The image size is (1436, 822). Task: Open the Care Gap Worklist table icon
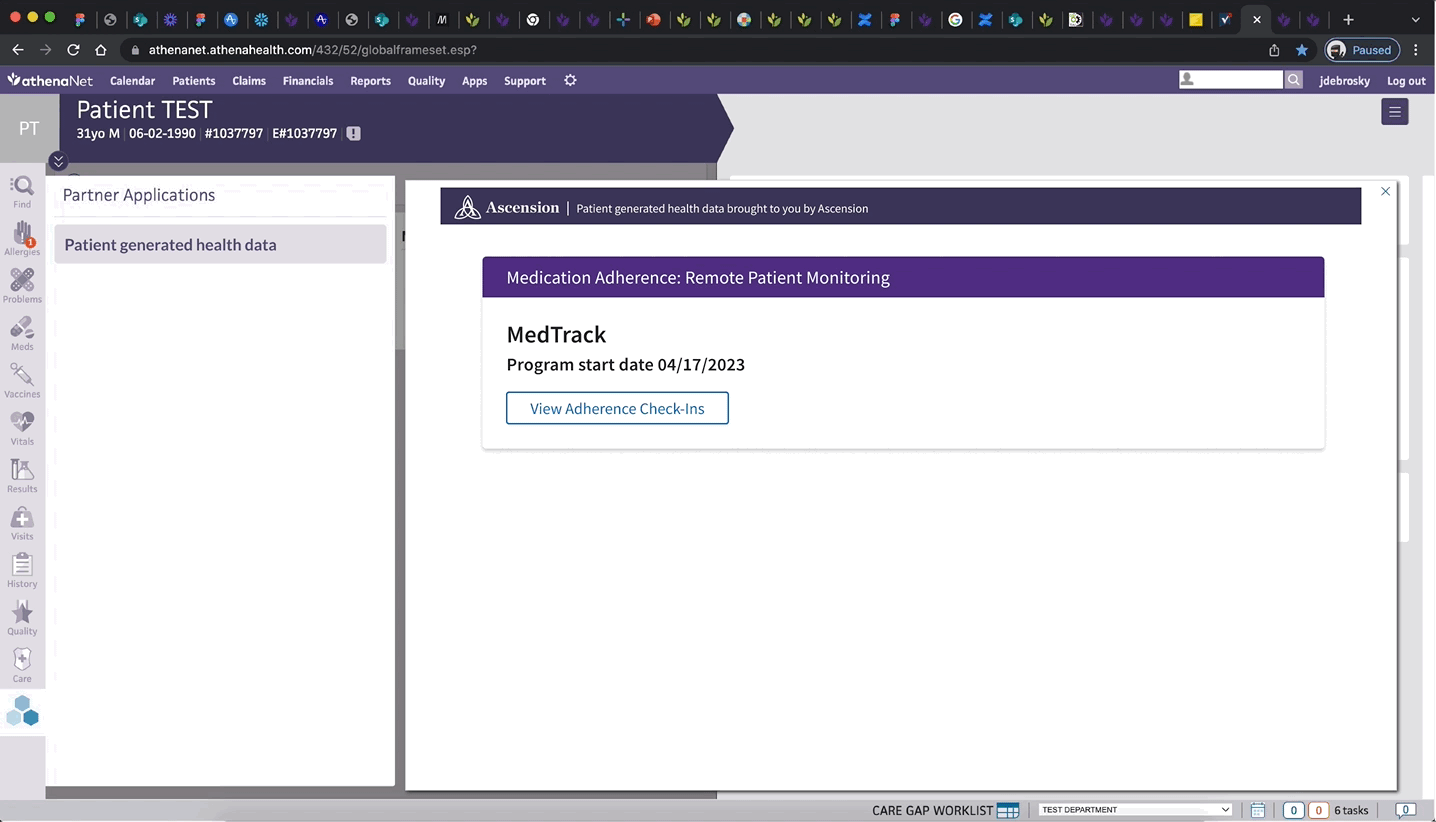(1008, 810)
